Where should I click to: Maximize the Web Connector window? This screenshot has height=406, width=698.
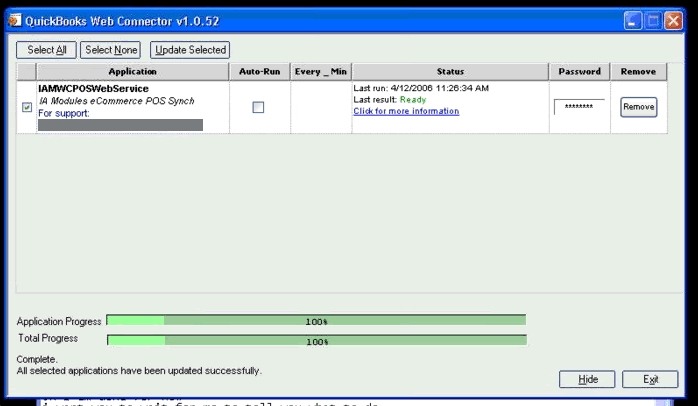653,21
